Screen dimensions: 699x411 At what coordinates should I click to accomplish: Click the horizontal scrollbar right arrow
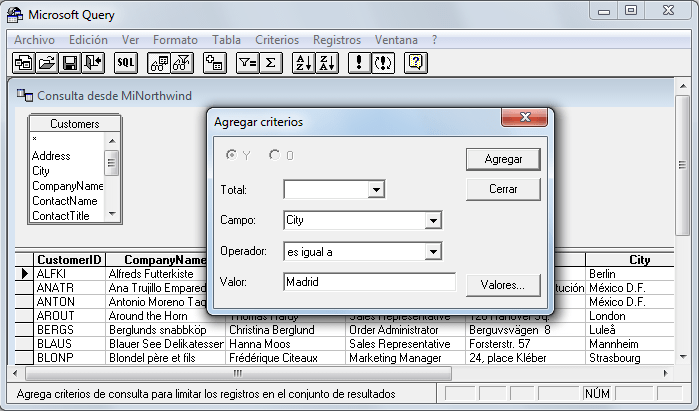pos(666,373)
